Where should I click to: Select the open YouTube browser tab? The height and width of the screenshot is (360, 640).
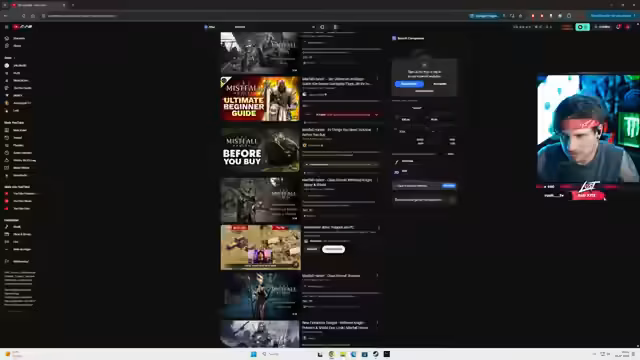(x=38, y=5)
